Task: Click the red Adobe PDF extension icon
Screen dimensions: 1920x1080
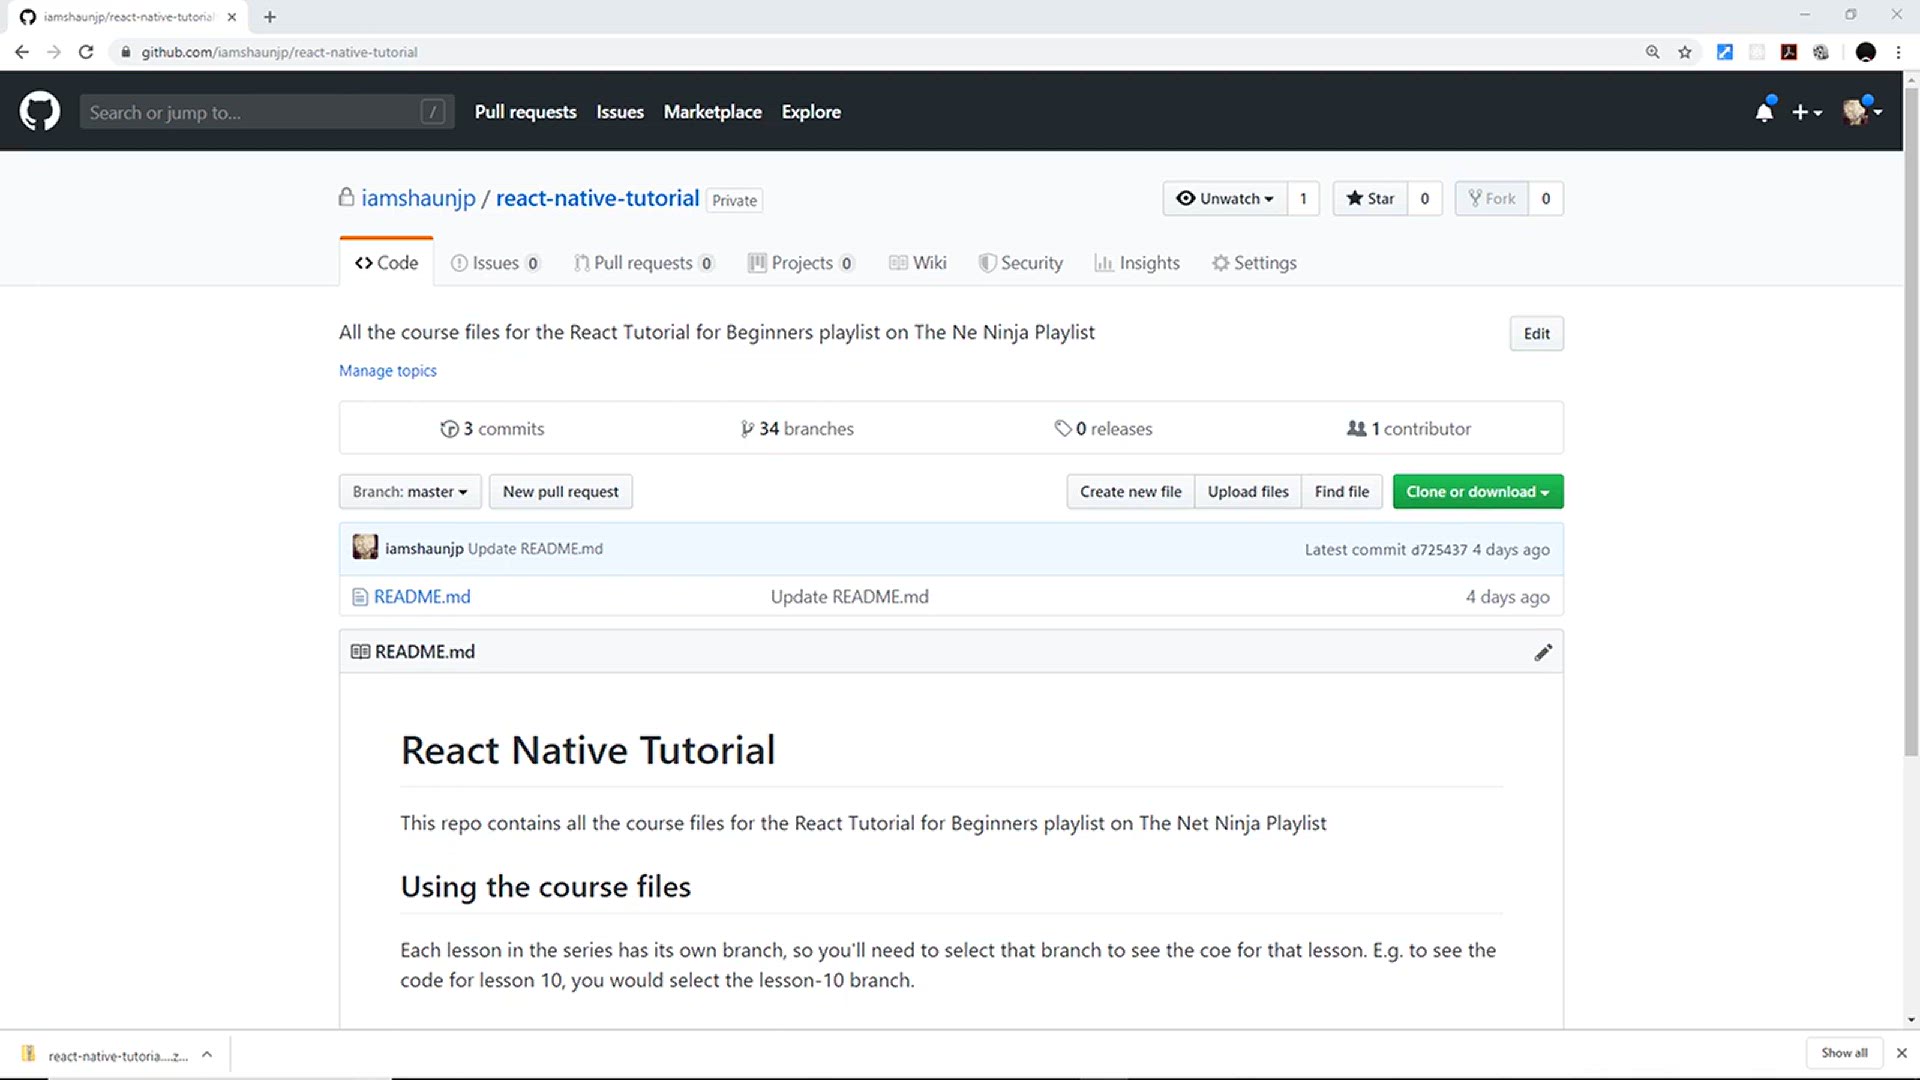Action: pos(1789,52)
